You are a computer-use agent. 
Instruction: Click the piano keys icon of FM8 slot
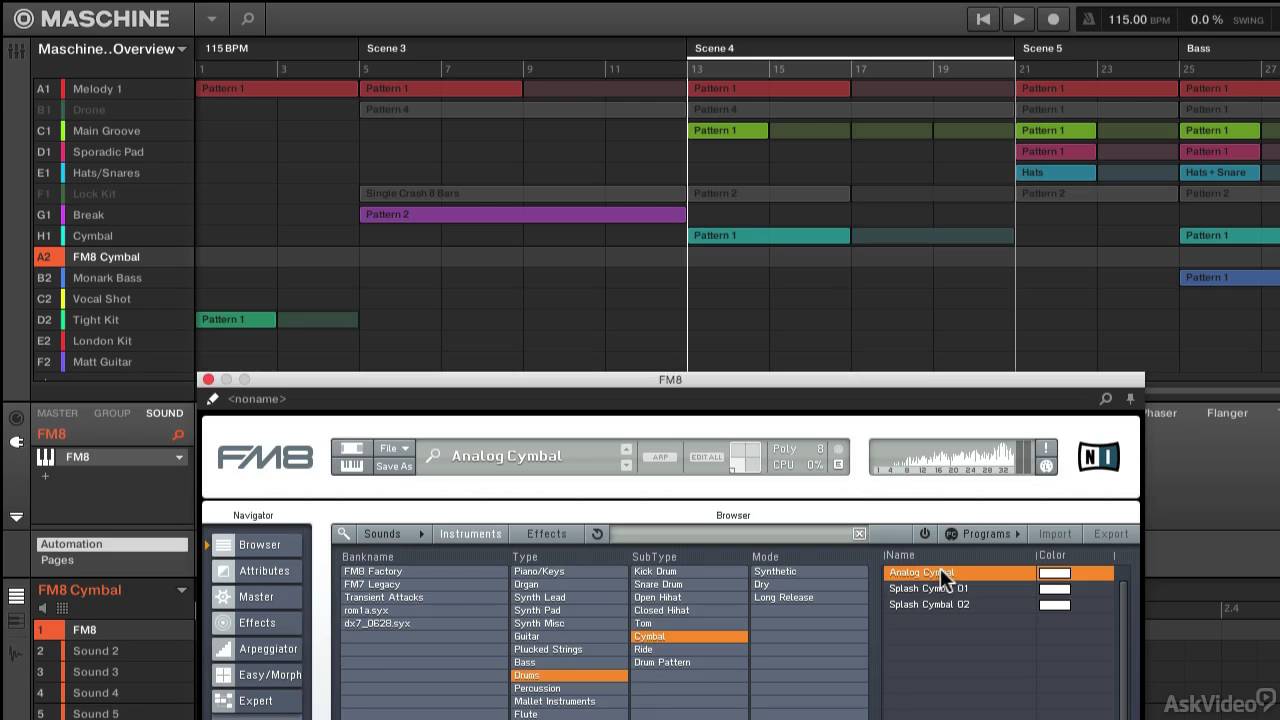(x=46, y=457)
